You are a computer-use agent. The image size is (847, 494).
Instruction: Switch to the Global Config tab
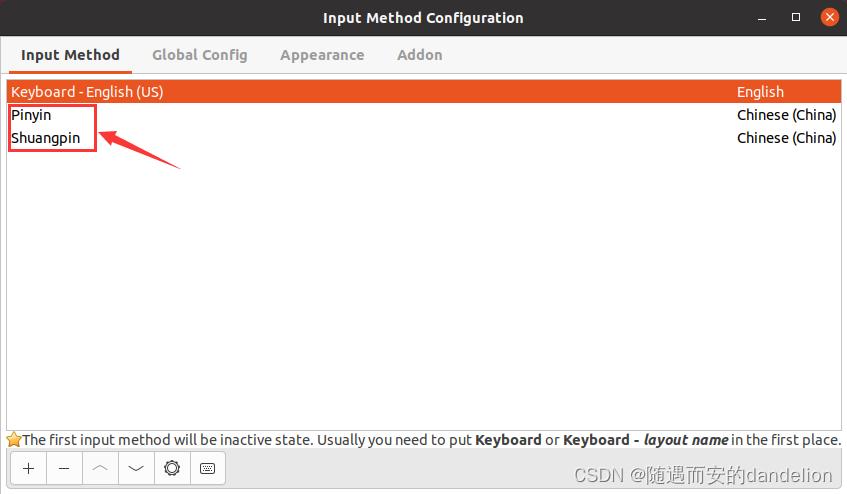199,55
